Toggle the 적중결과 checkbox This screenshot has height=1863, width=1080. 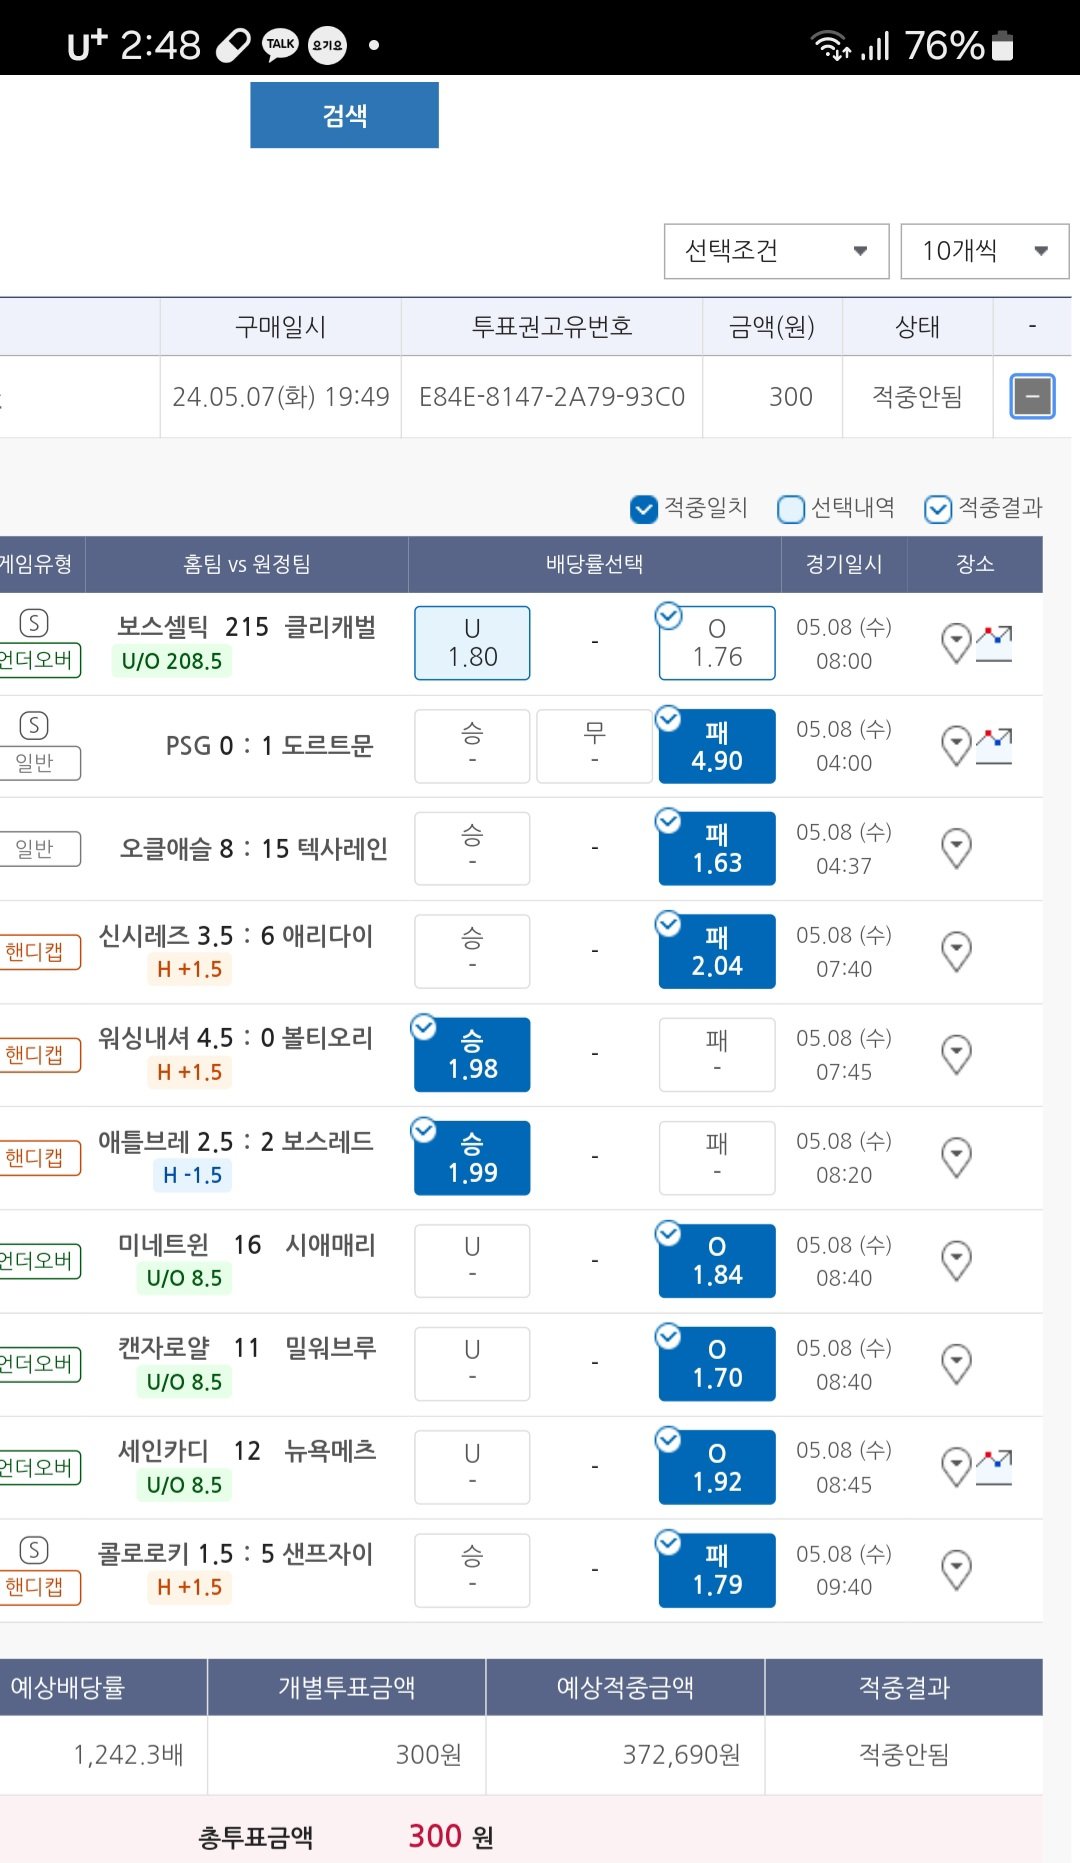(x=937, y=509)
